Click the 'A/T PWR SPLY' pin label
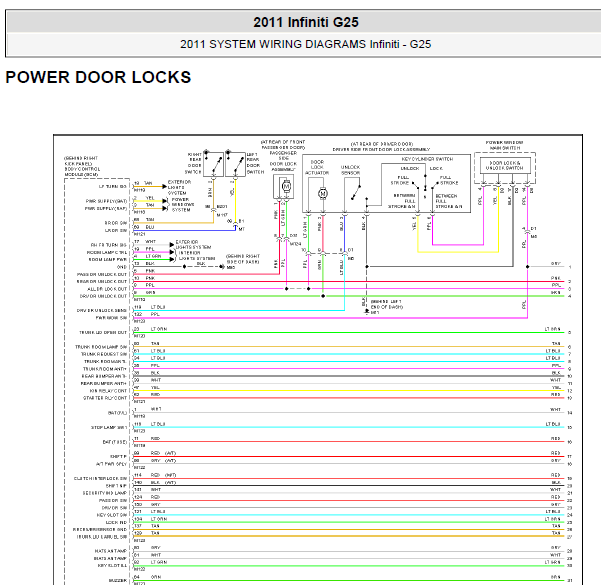 pos(111,464)
